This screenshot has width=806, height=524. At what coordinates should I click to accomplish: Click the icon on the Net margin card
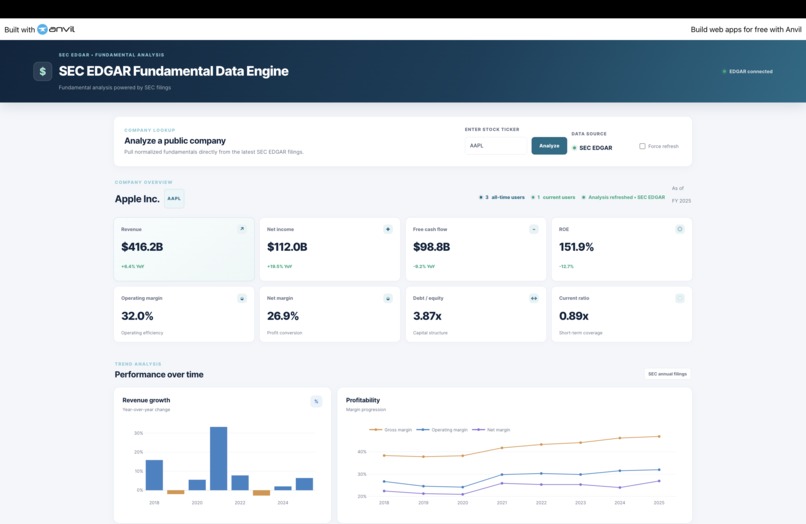pos(388,298)
